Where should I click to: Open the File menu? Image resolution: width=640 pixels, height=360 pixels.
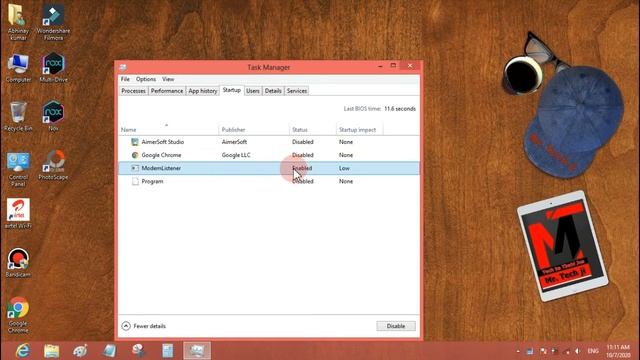(x=125, y=79)
